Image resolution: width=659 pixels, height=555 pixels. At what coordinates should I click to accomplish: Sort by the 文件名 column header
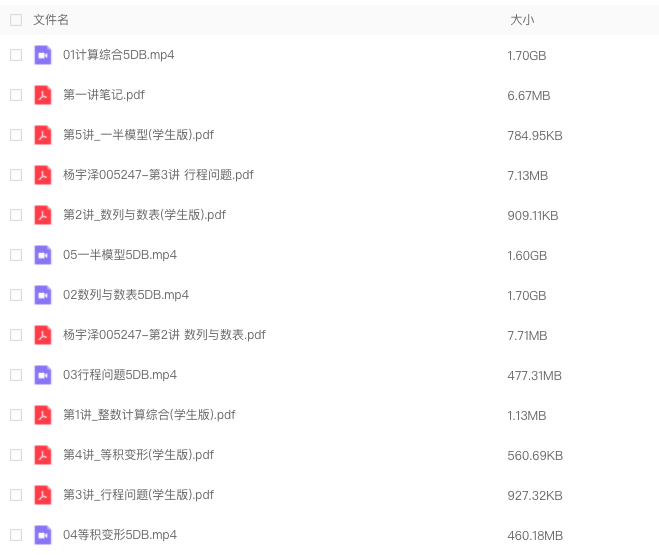(x=51, y=20)
